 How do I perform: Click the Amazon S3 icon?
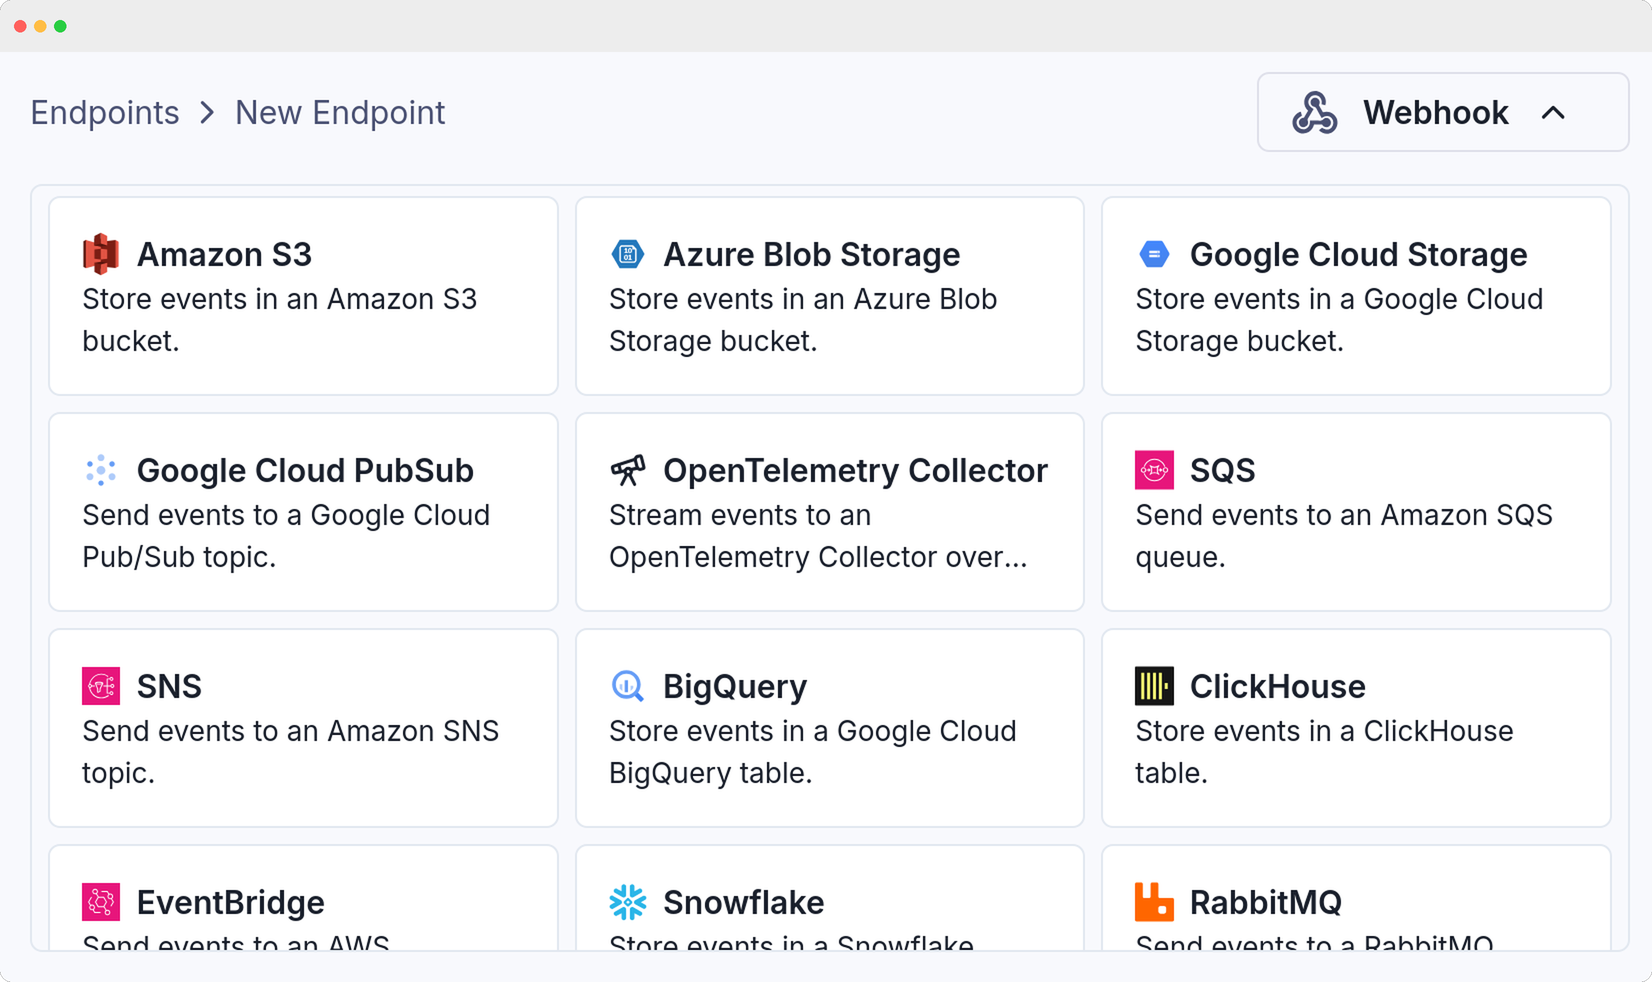(101, 254)
